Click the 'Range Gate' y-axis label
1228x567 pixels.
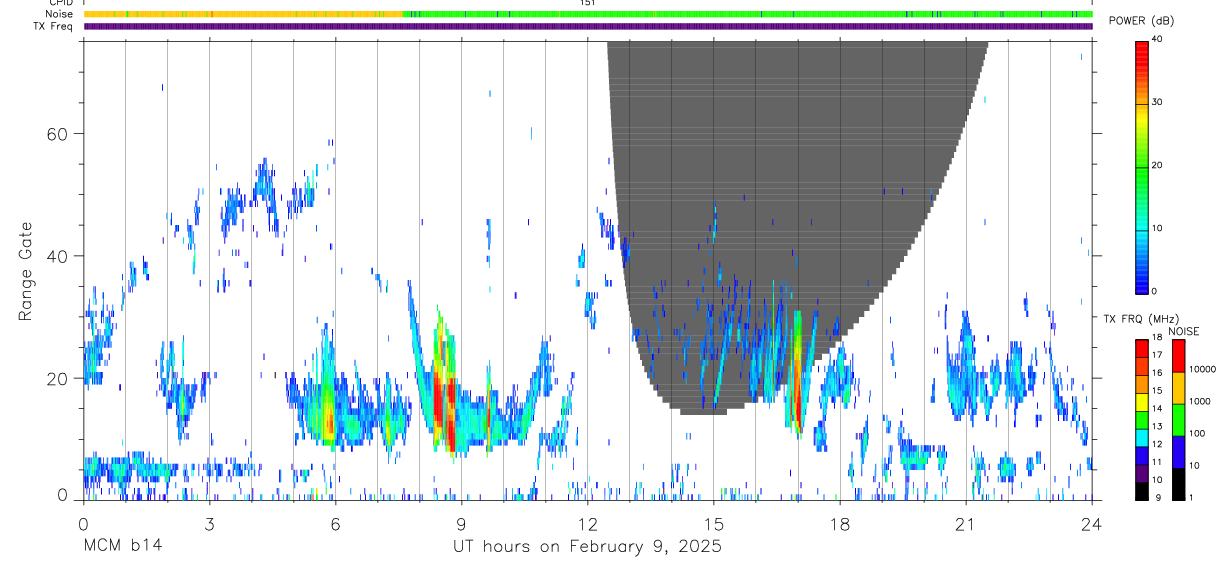pos(26,271)
